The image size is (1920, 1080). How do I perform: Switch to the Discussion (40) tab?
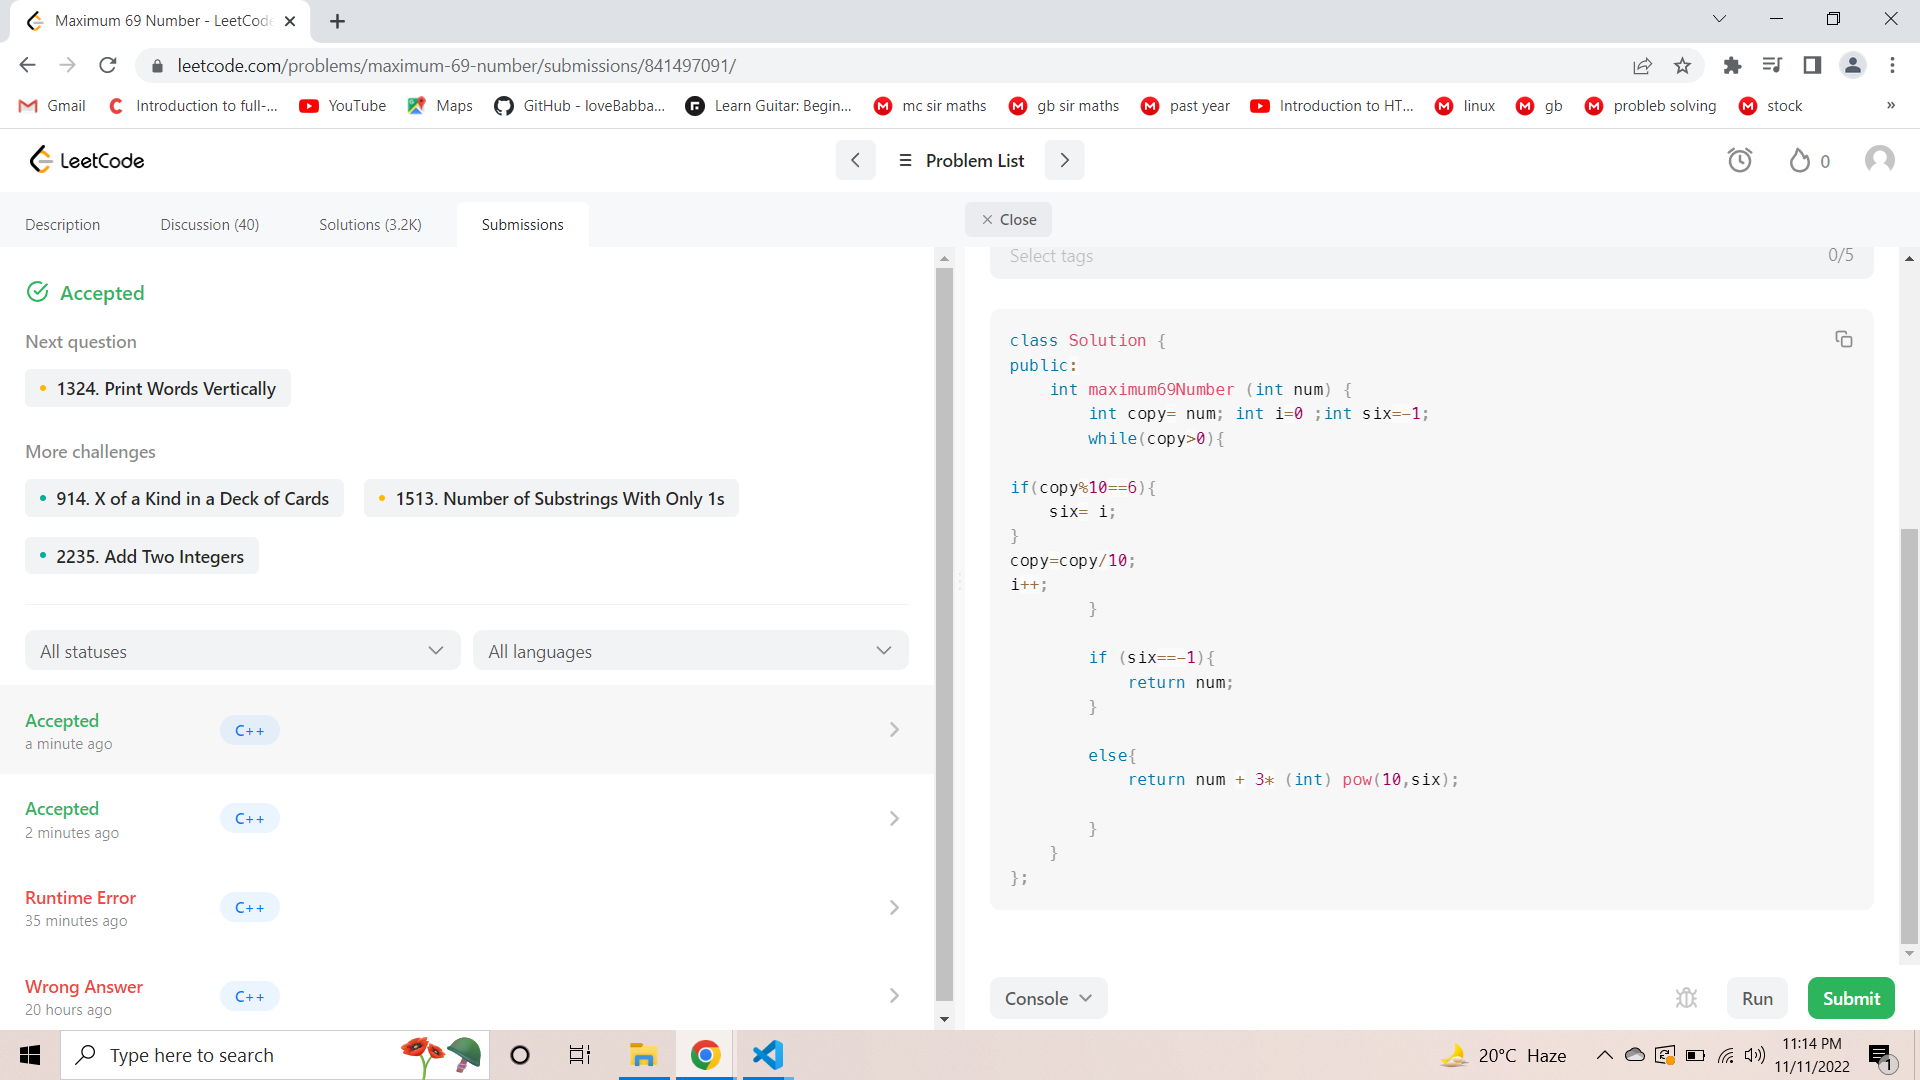tap(209, 224)
